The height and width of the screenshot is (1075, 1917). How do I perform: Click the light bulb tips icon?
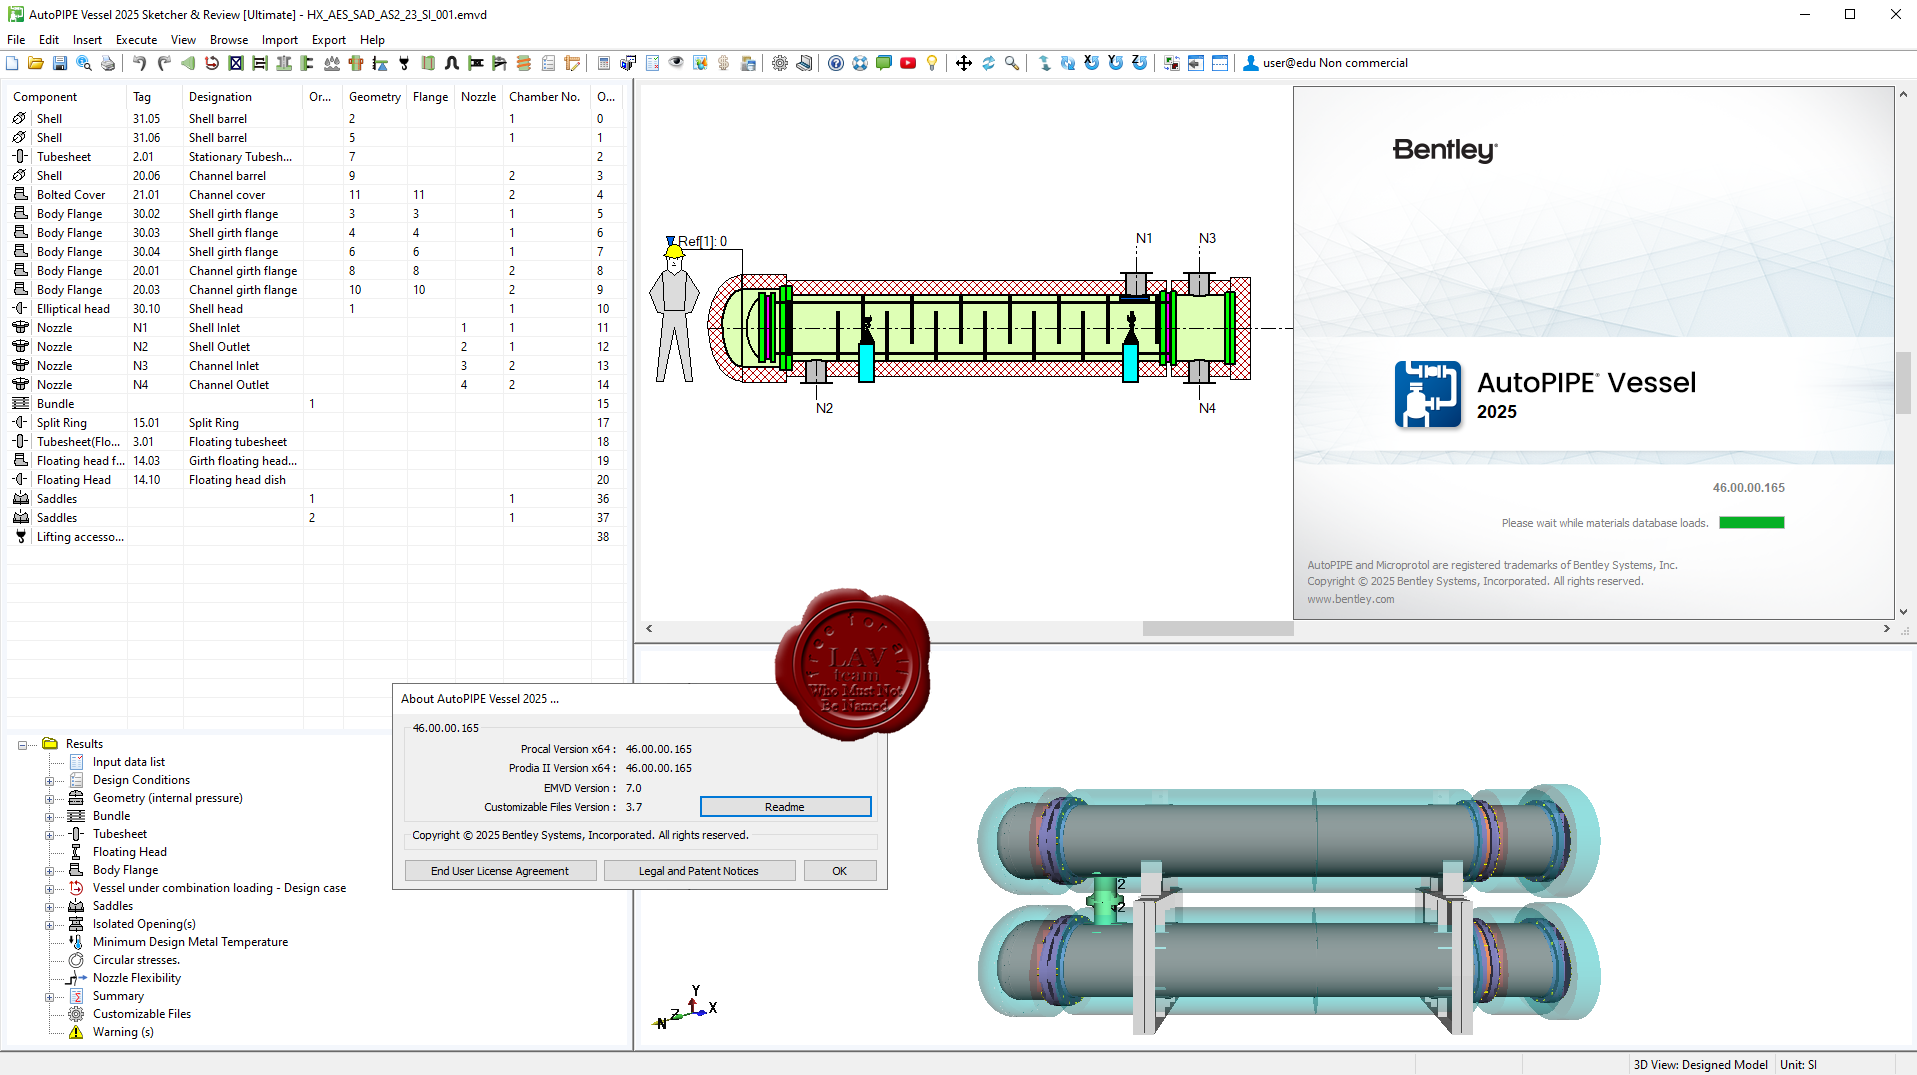tap(932, 63)
